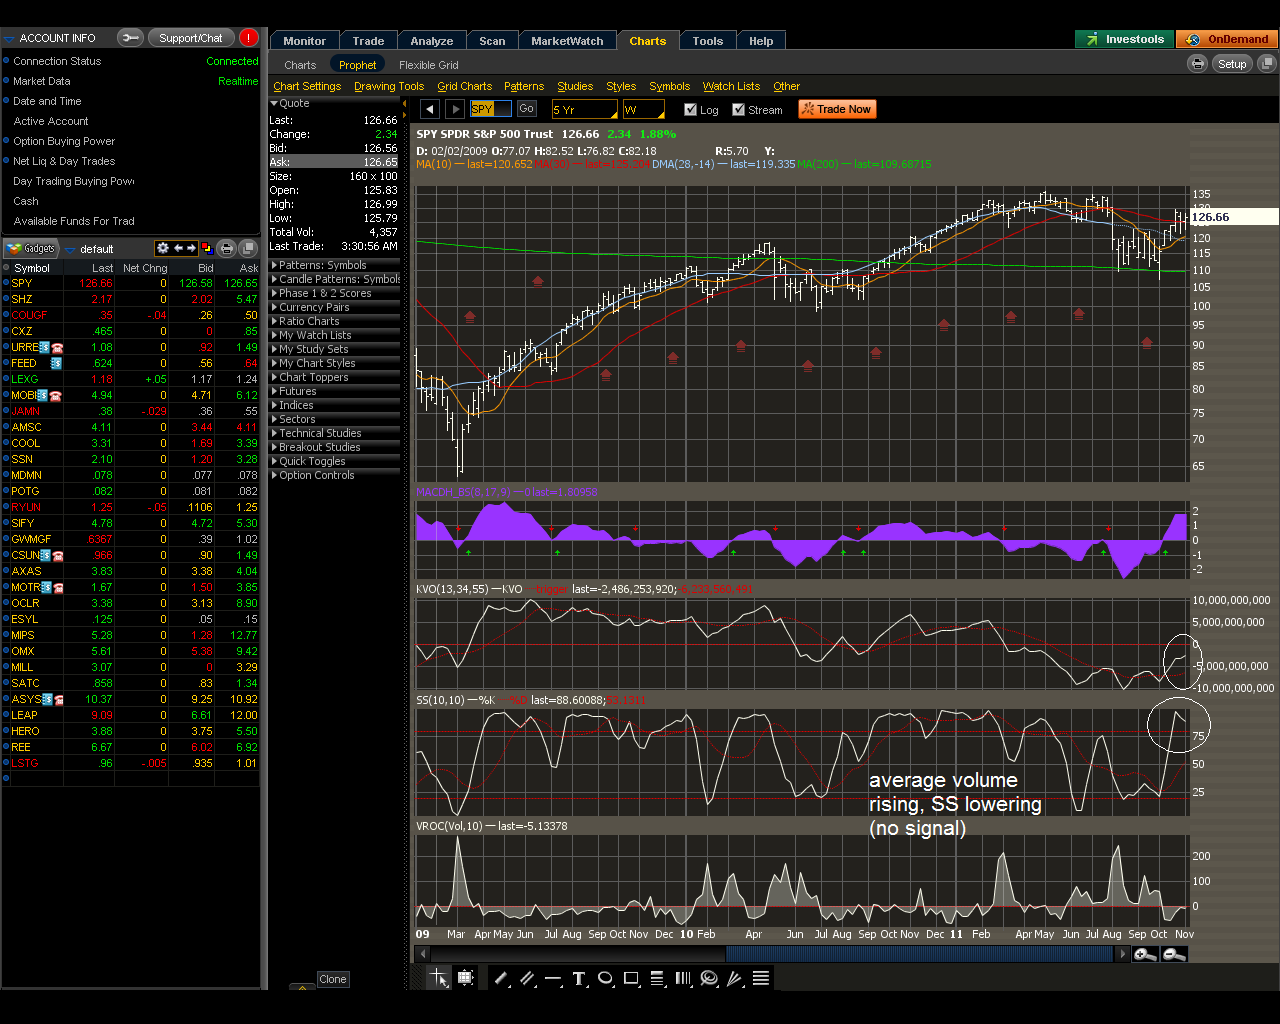The width and height of the screenshot is (1280, 1024).
Task: Open the W aggregation period dropdown
Action: click(644, 109)
